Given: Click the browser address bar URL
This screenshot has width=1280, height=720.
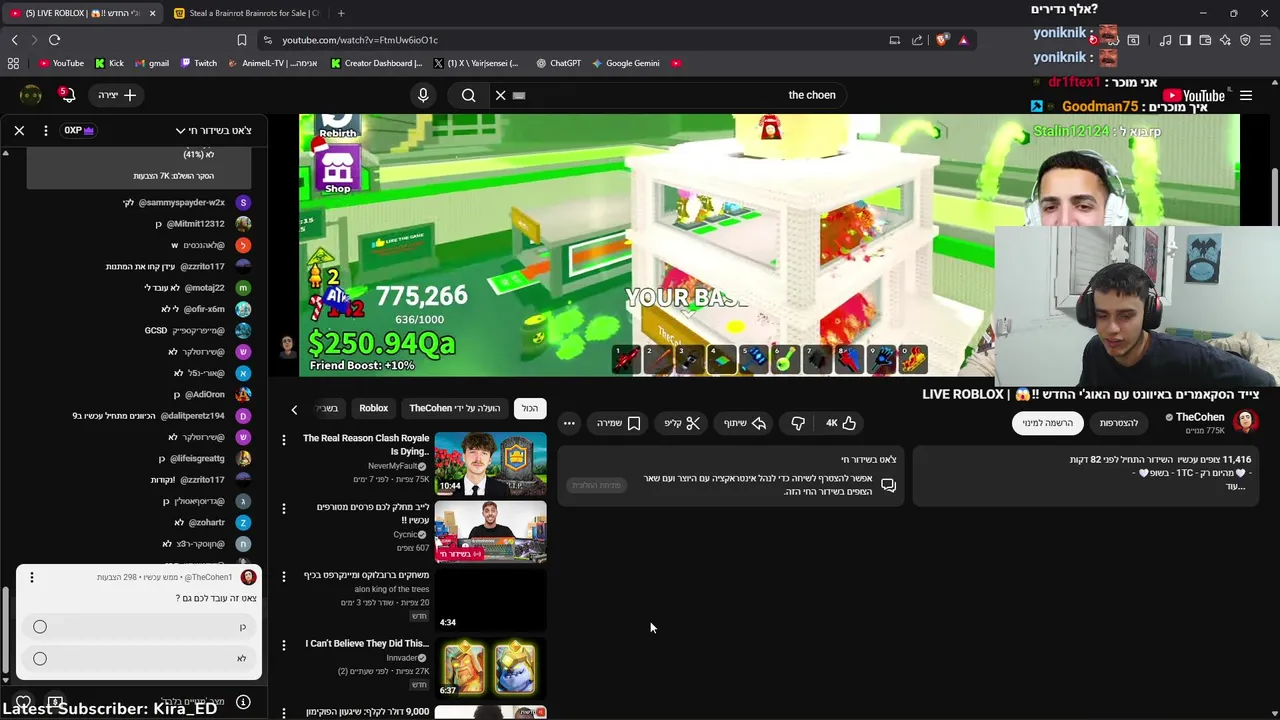Looking at the screenshot, I should [x=360, y=40].
